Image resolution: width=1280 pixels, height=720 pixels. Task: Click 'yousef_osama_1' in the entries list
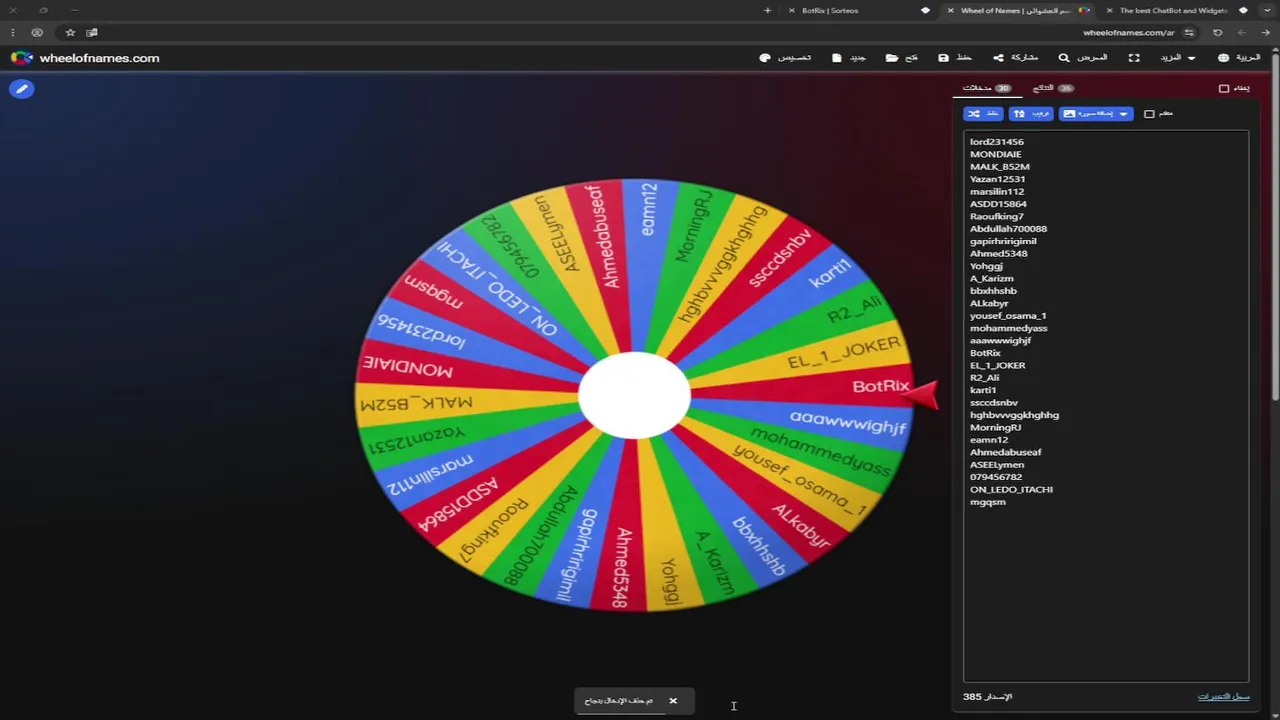[x=1008, y=316]
